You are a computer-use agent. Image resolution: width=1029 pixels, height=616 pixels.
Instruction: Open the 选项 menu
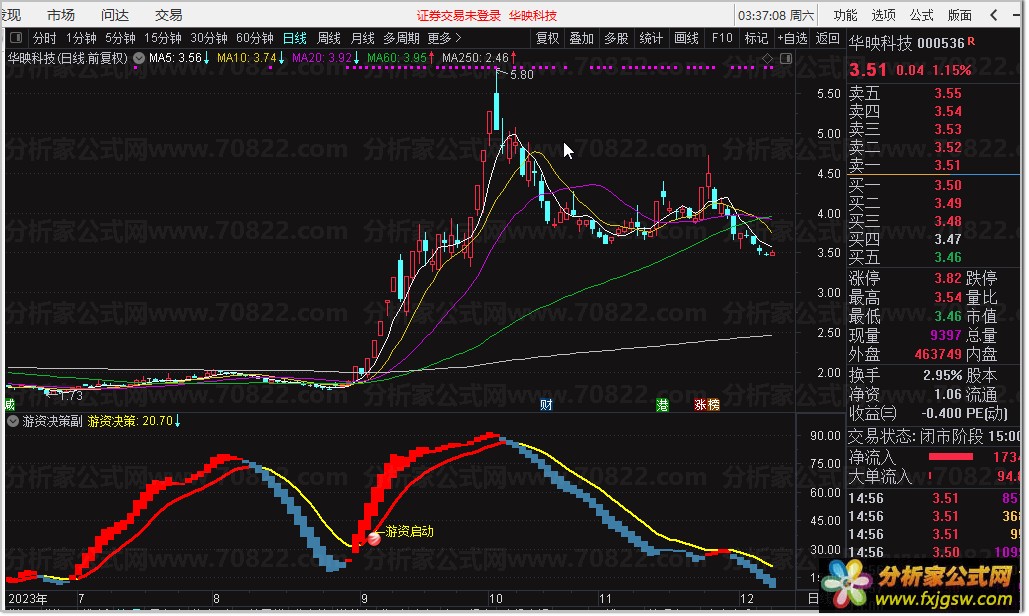click(883, 14)
